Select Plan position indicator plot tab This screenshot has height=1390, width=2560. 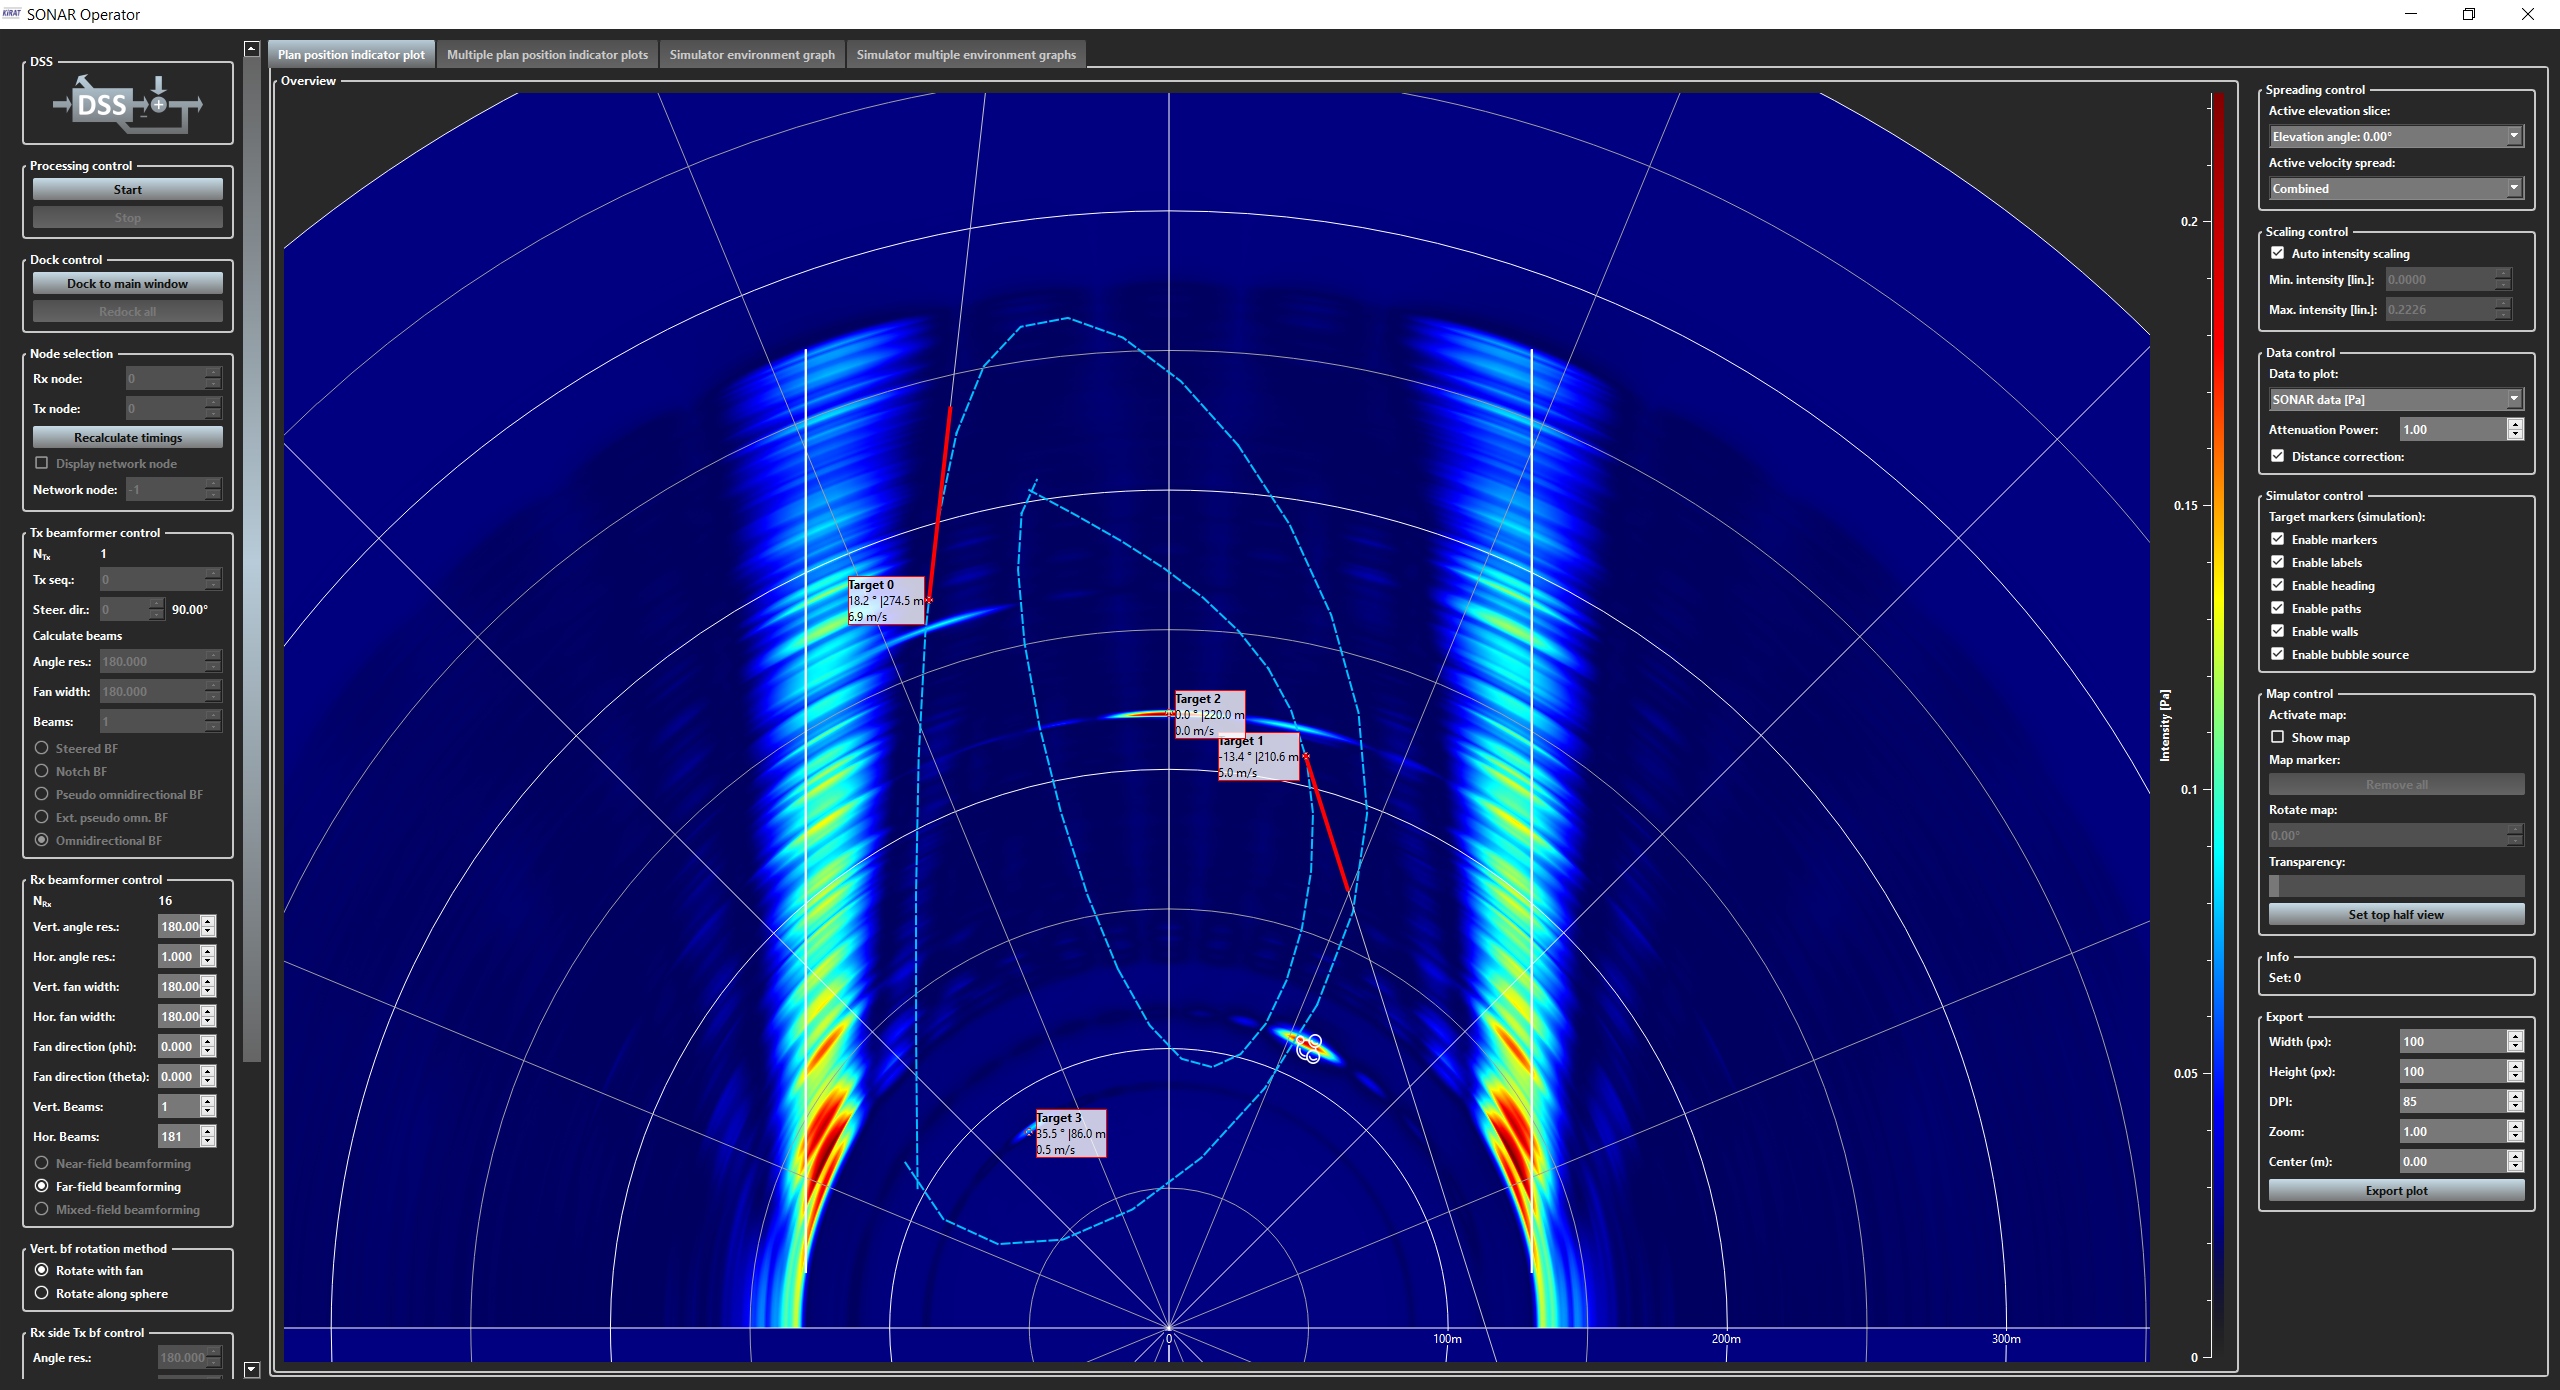[x=351, y=54]
